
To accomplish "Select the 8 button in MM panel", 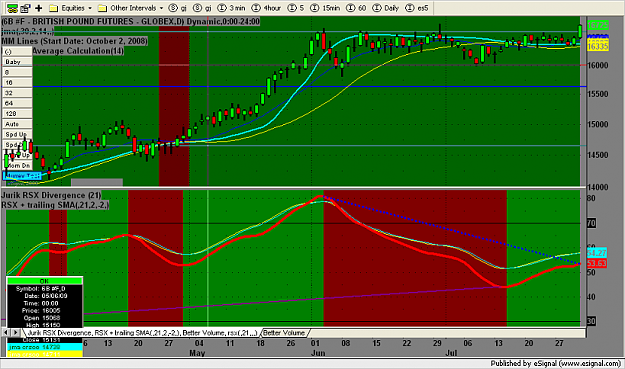I will click(x=17, y=72).
